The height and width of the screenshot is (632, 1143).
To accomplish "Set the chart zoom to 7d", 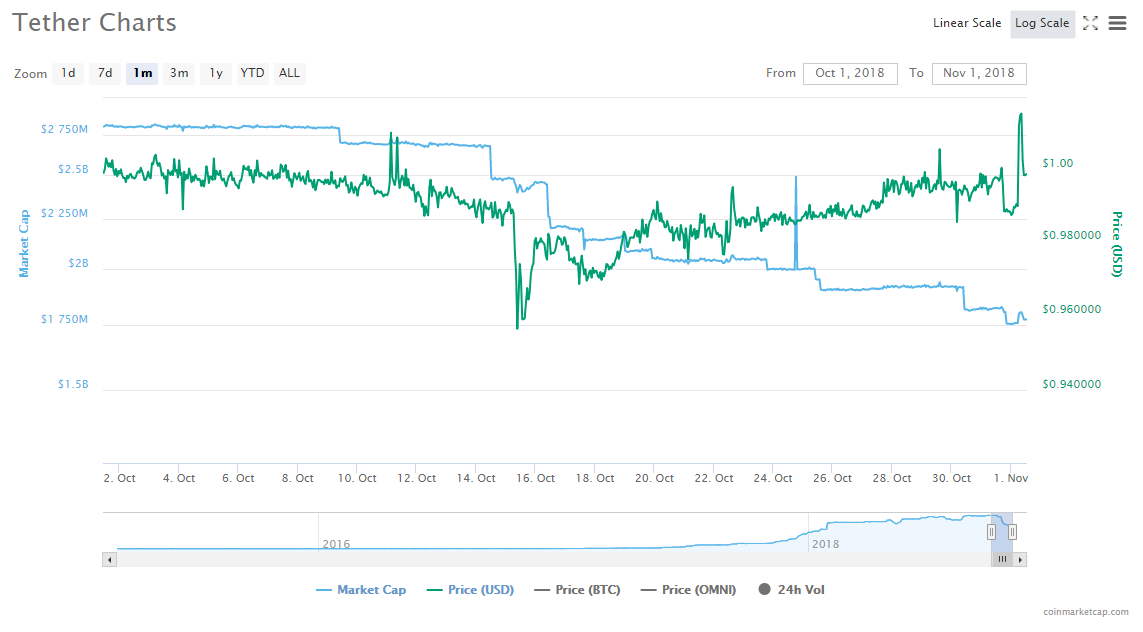I will tap(104, 73).
